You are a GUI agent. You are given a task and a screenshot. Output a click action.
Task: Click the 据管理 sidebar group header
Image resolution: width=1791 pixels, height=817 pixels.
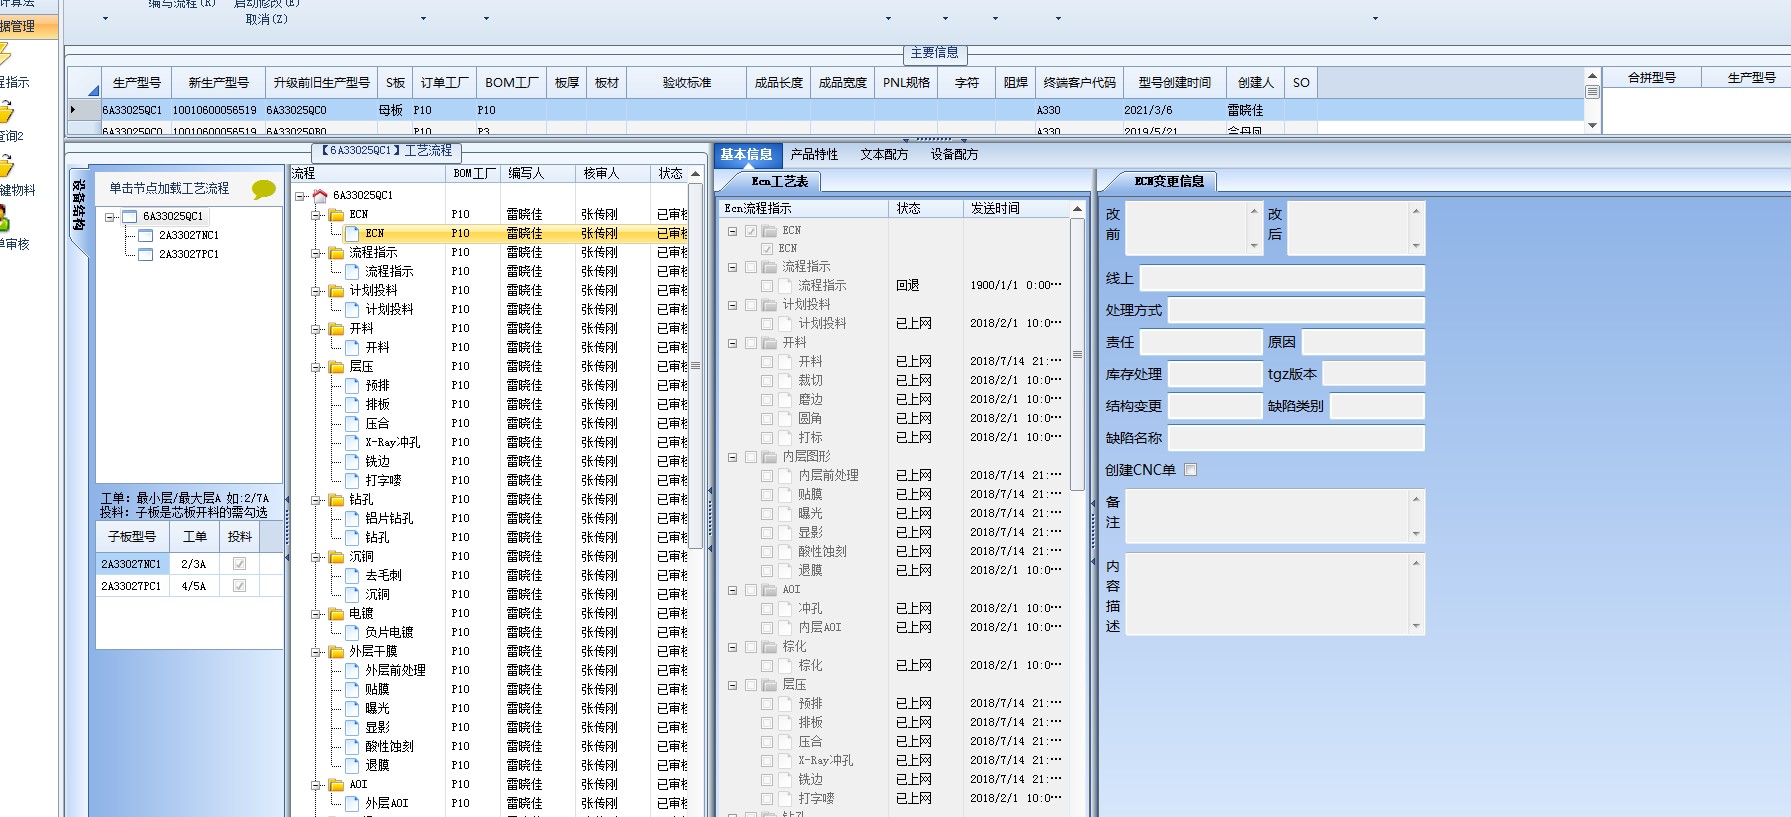pyautogui.click(x=29, y=26)
